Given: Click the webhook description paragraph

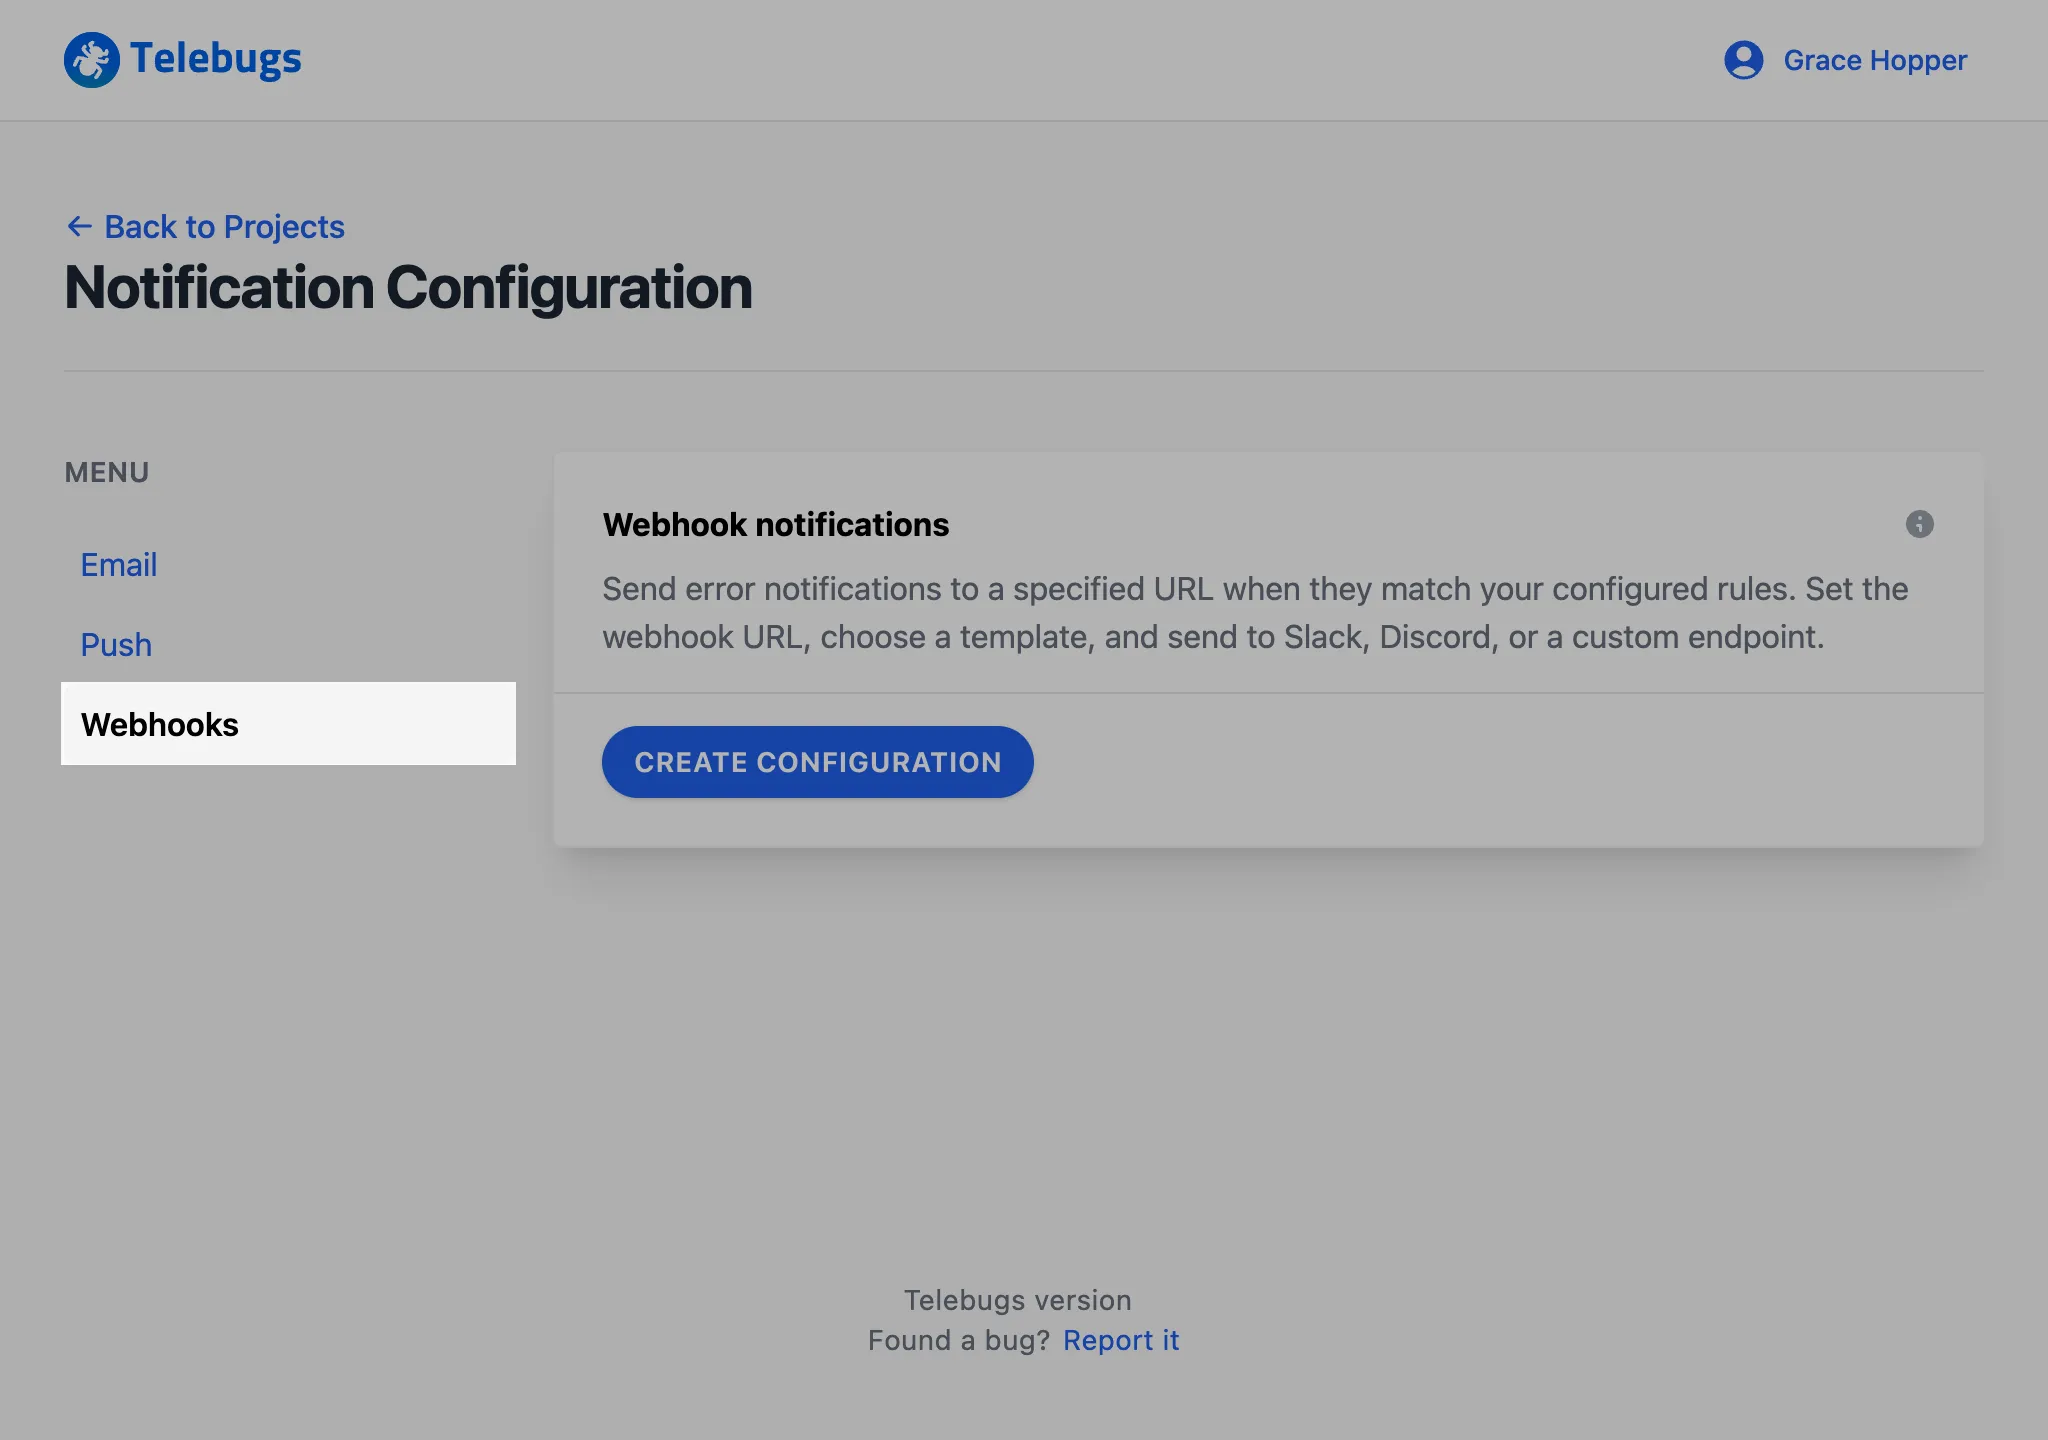Looking at the screenshot, I should click(x=1255, y=613).
